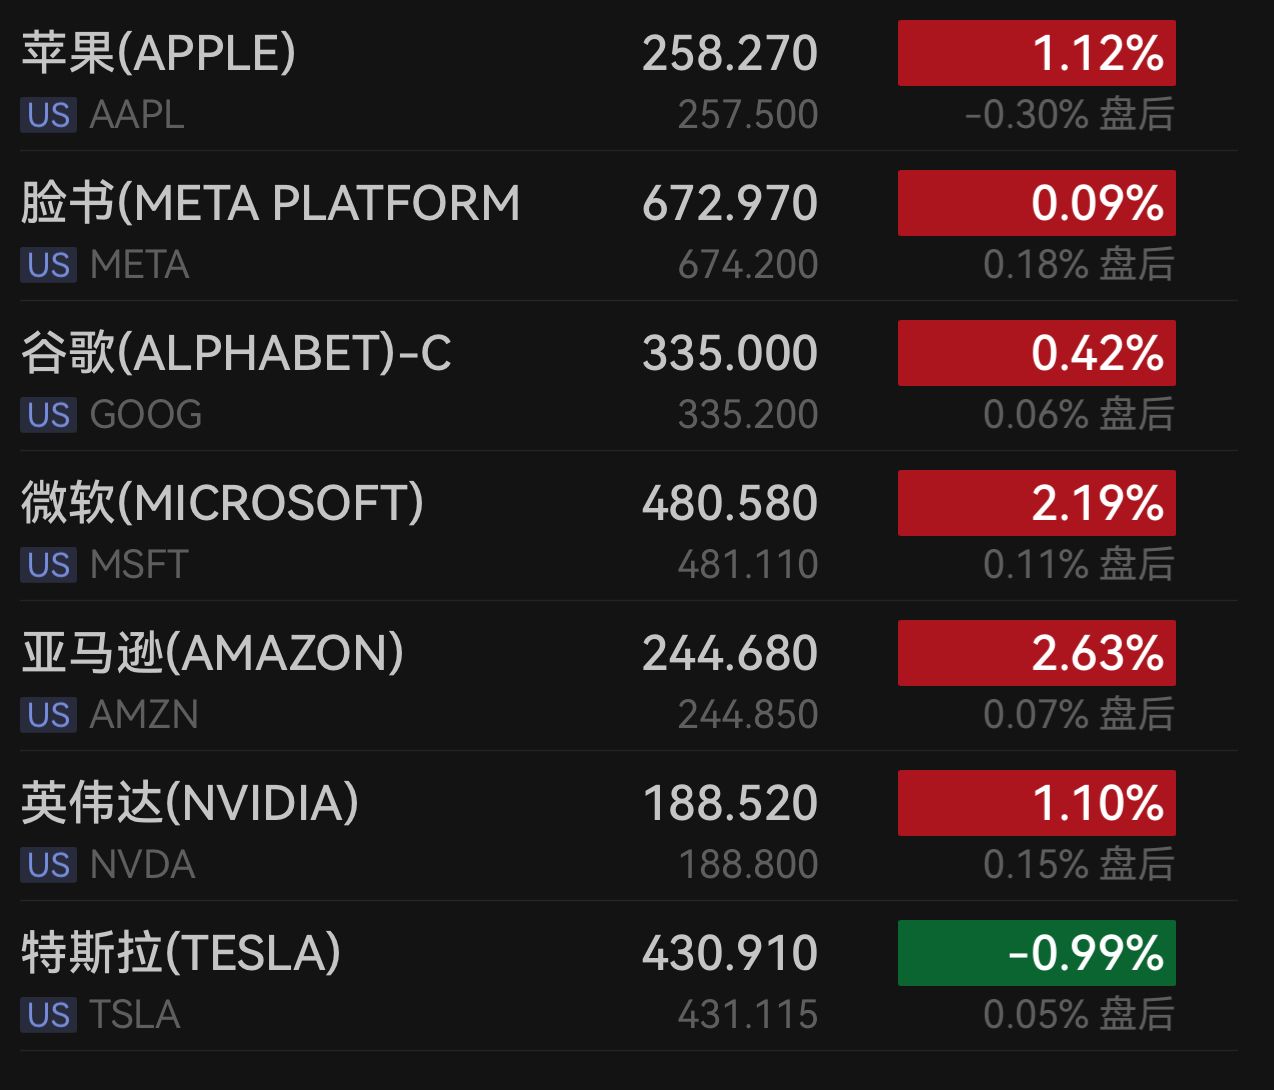Click Apple's -0.30% 盘后 after-hours label

(1069, 115)
